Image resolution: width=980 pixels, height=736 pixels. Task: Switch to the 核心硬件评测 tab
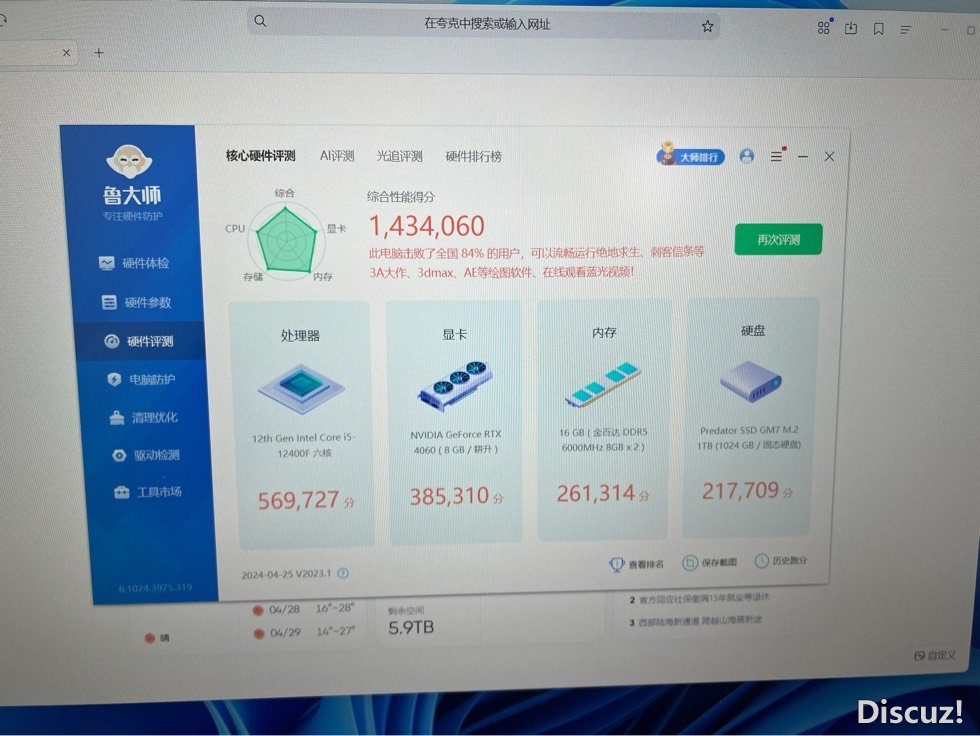click(x=261, y=156)
